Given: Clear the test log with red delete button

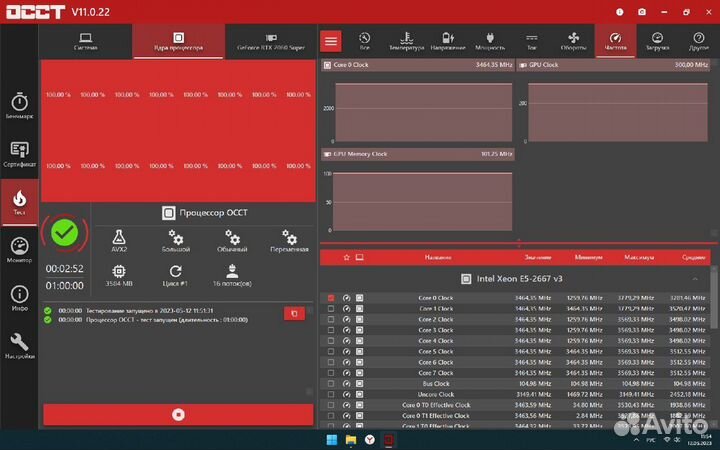Looking at the screenshot, I should [293, 313].
